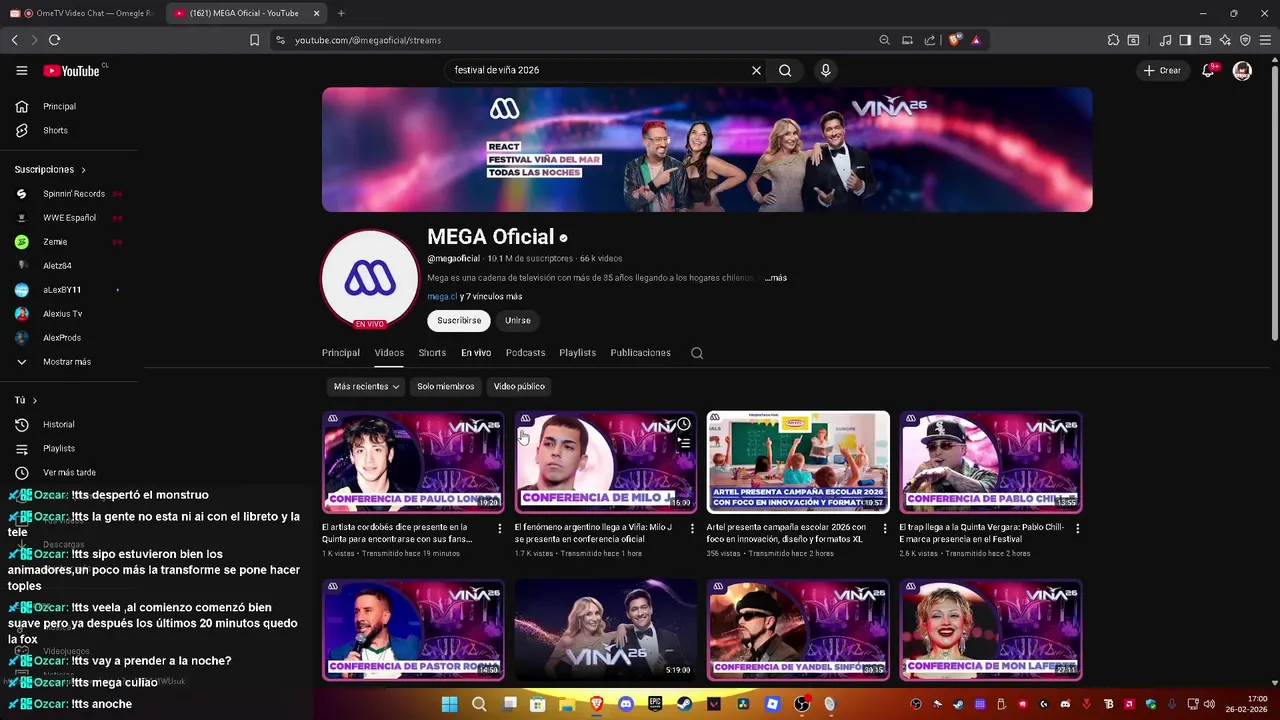Open the WWE Español subscription
1280x720 pixels.
tap(69, 218)
